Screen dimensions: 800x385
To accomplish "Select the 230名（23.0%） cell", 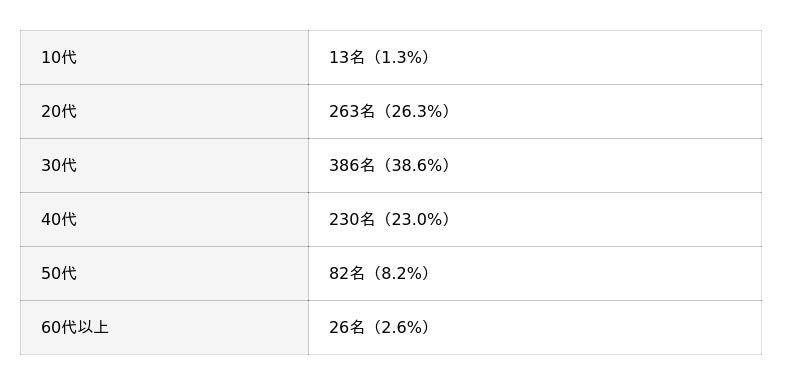I will (x=535, y=220).
